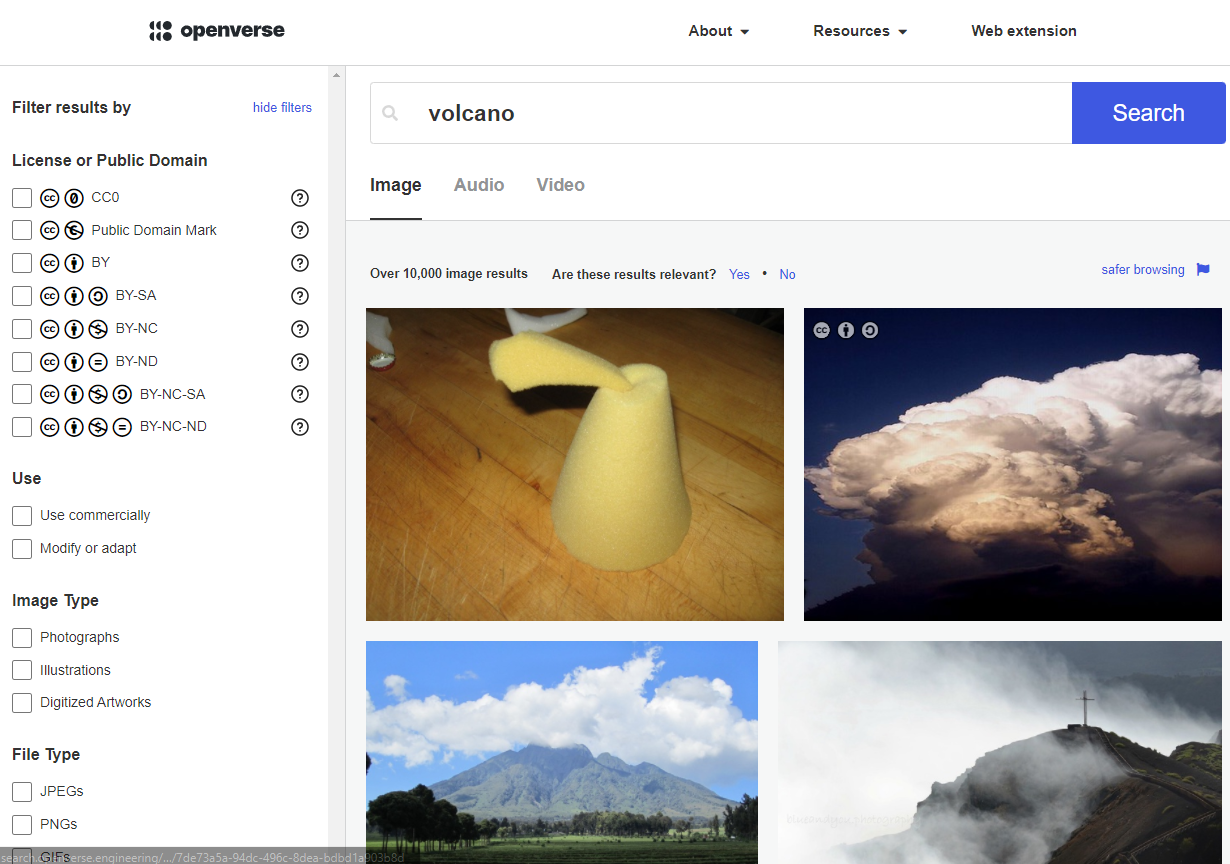Click the help icon beside BY-NC-ND
The image size is (1230, 864).
[x=300, y=427]
